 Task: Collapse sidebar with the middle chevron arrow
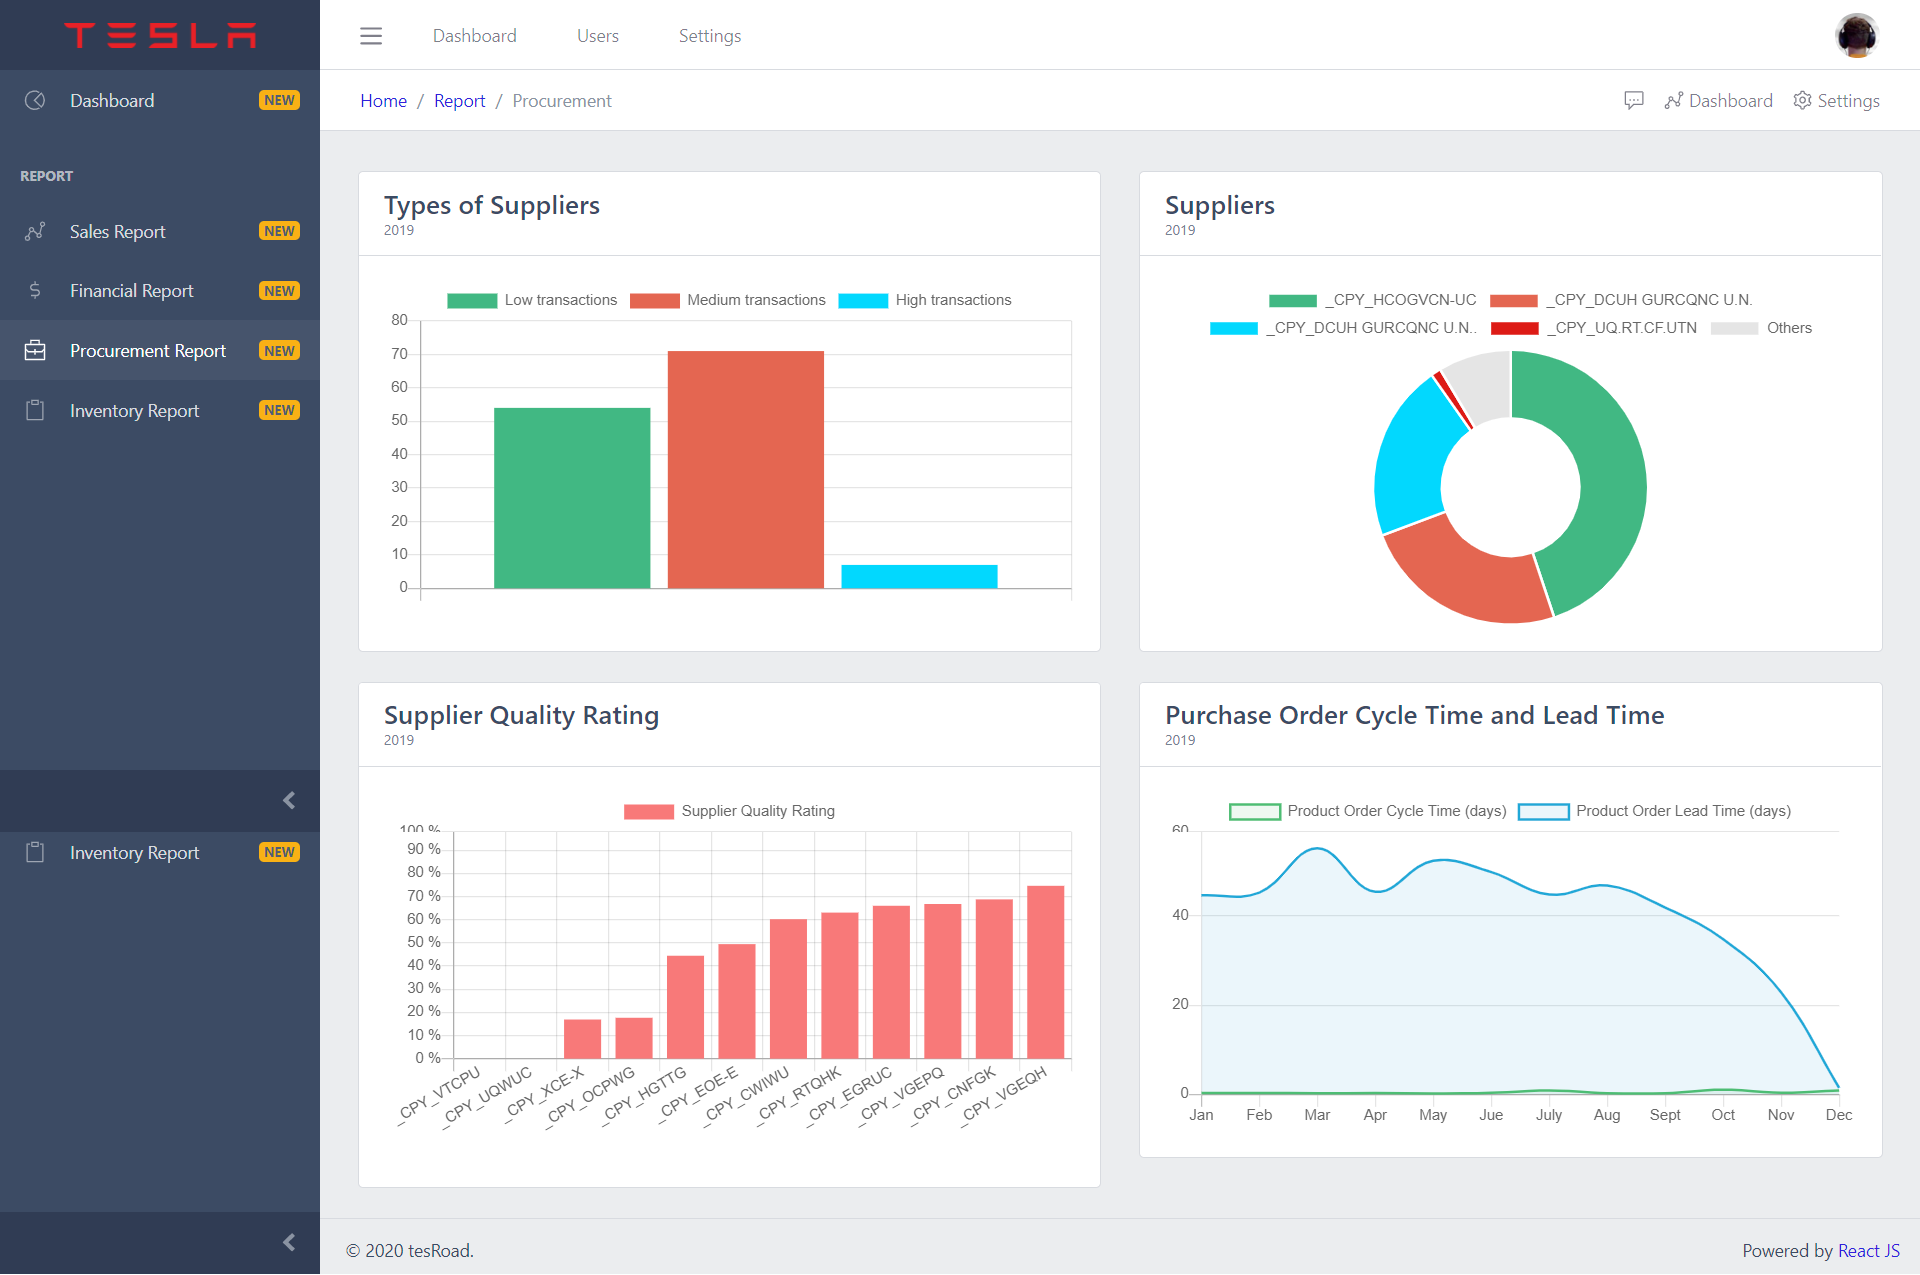click(x=289, y=800)
